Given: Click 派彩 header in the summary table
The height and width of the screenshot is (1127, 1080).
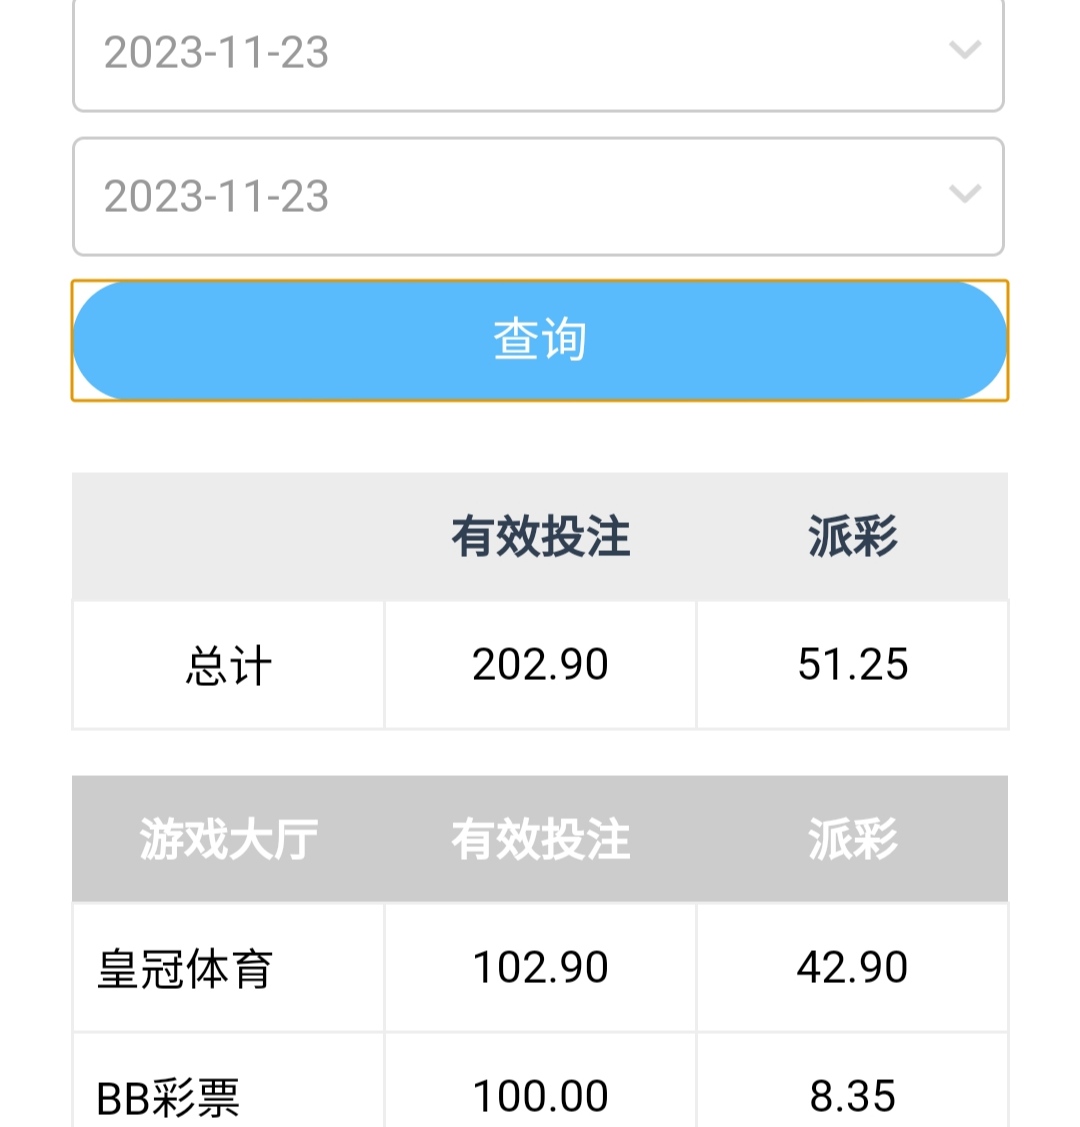Looking at the screenshot, I should pos(853,537).
